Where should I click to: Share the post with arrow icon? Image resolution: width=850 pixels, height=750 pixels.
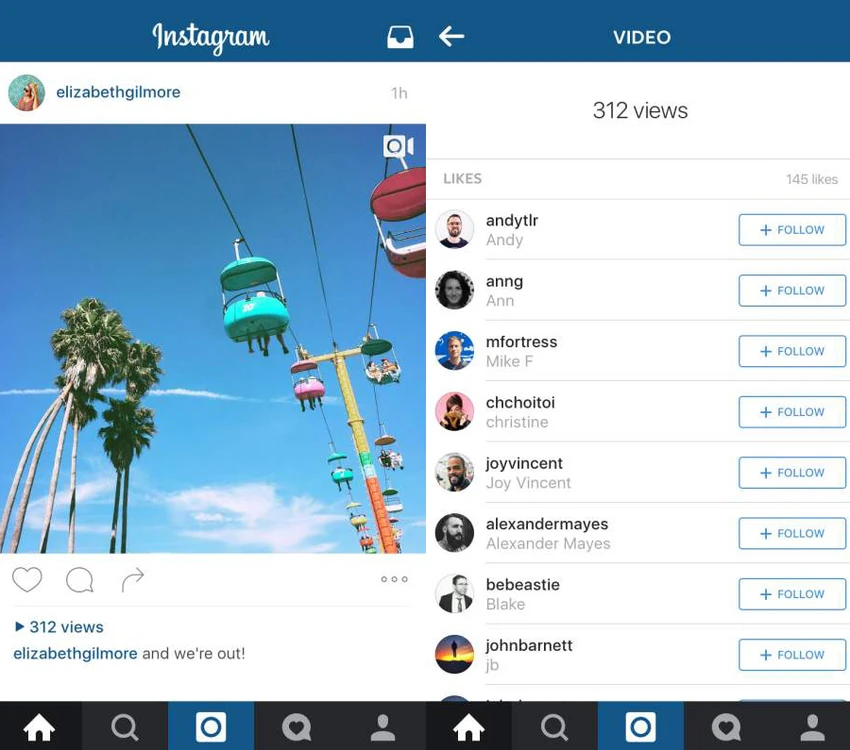click(133, 579)
